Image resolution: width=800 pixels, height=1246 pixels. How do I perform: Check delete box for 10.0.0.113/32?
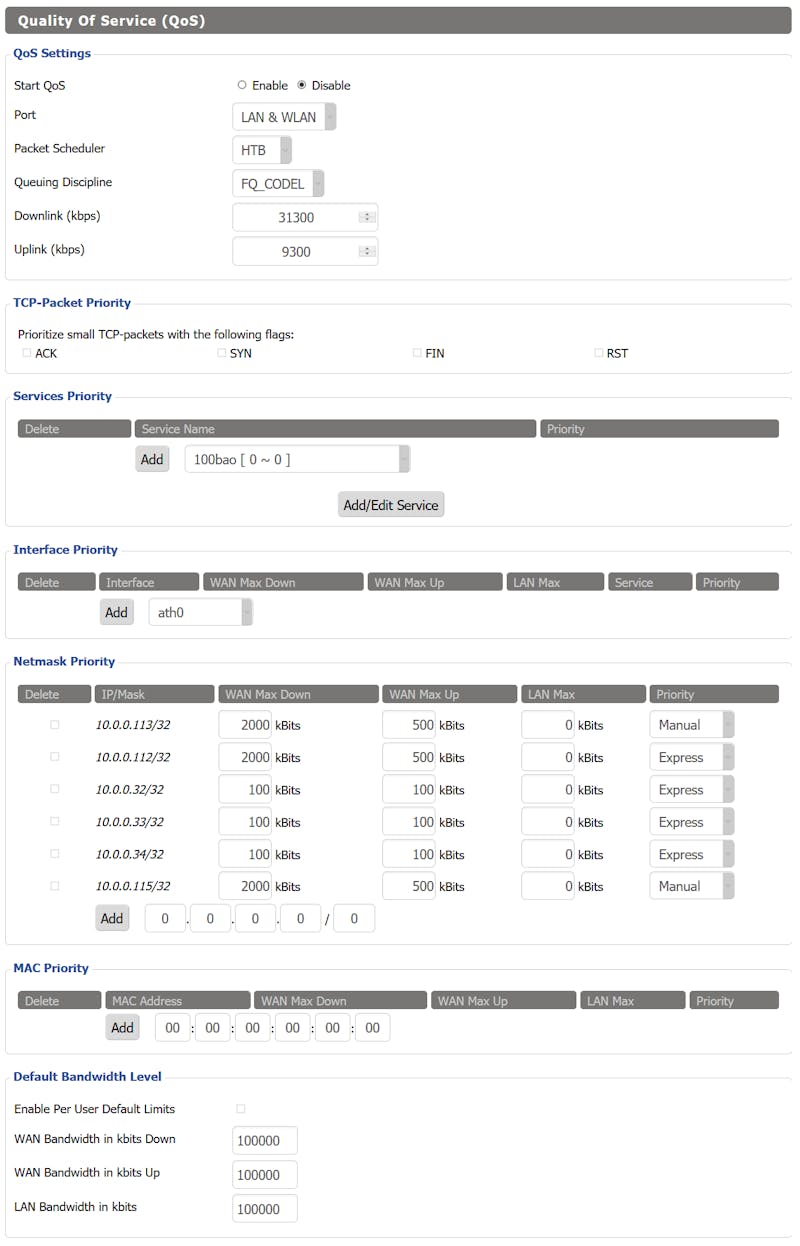click(x=55, y=725)
